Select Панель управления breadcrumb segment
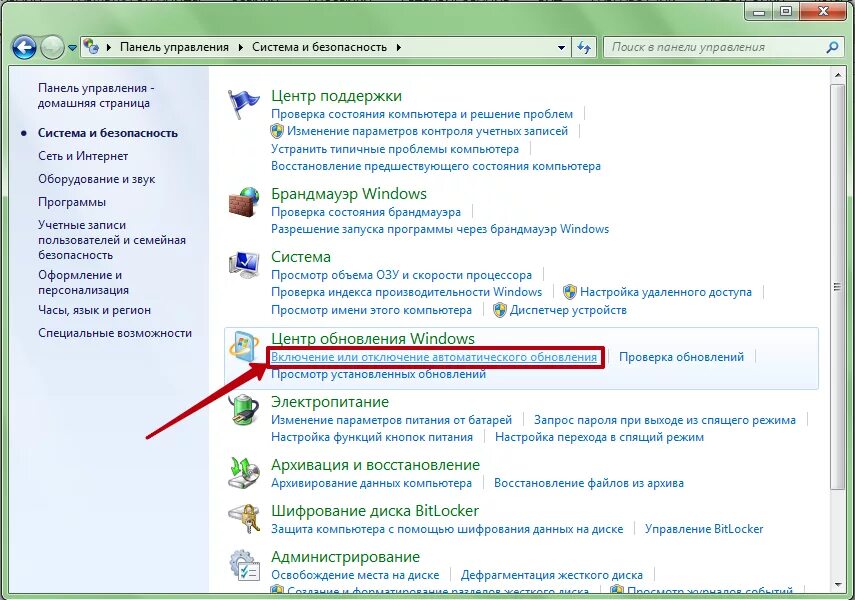855x600 pixels. click(x=174, y=47)
